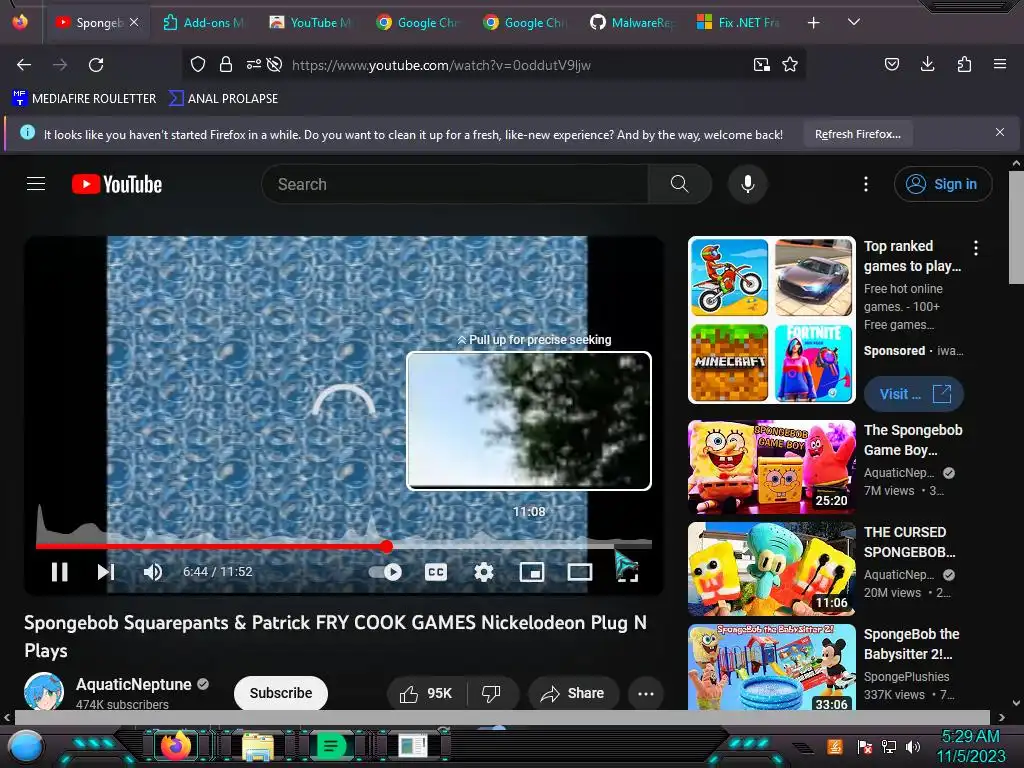Click the page vertical scrollbar
The height and width of the screenshot is (768, 1024).
[1016, 227]
